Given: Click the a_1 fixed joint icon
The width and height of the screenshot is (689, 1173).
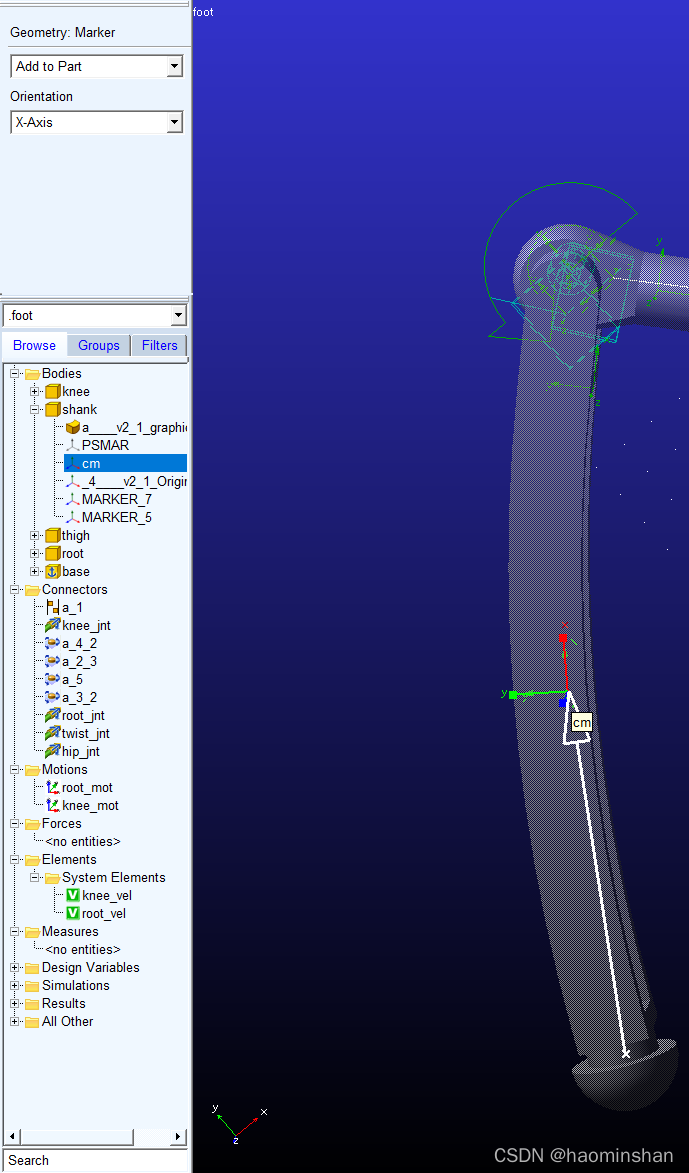Looking at the screenshot, I should coord(53,607).
